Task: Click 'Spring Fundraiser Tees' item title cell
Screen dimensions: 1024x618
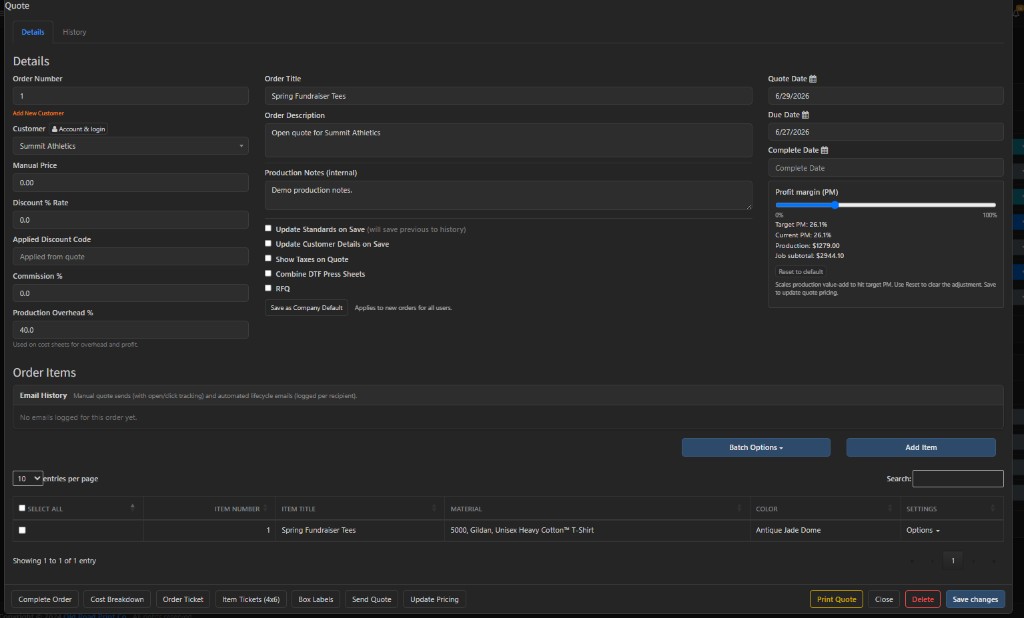Action: [x=359, y=530]
